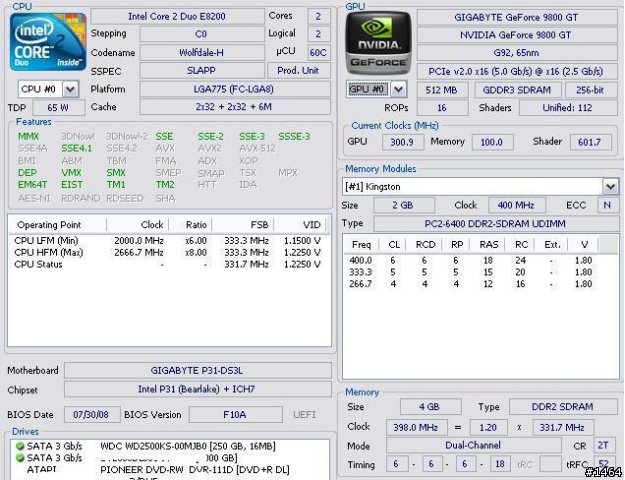Select the PIONEER DVD-RW DVR-111D drive entry

169,470
